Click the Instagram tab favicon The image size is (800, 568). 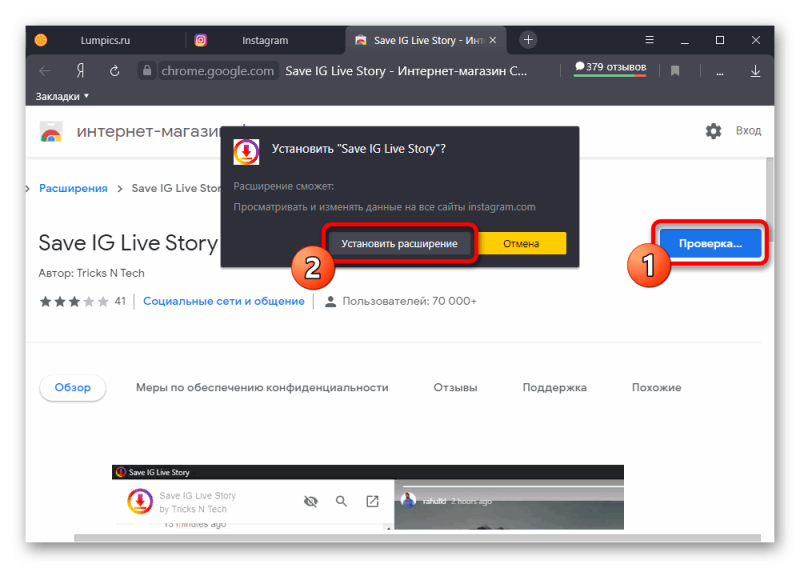[x=201, y=40]
